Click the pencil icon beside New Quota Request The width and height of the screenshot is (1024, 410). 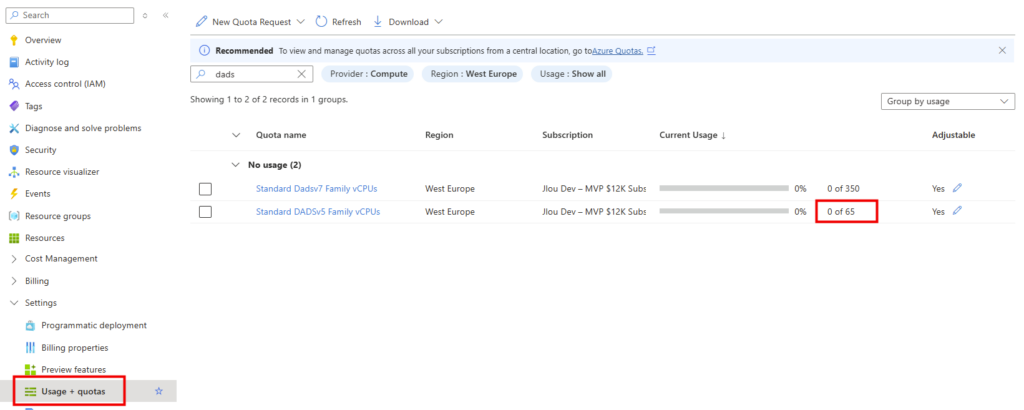tap(202, 22)
